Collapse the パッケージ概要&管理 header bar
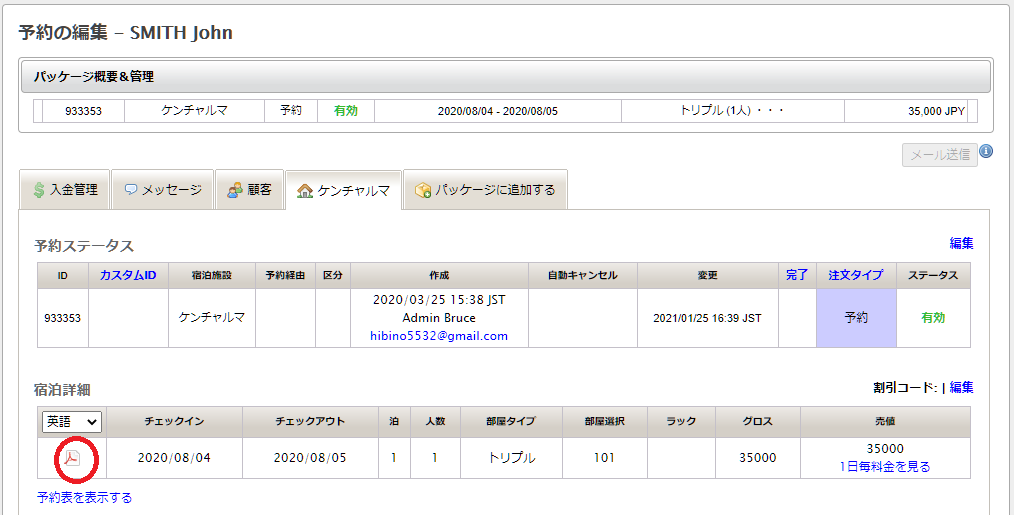1014x515 pixels. point(505,76)
